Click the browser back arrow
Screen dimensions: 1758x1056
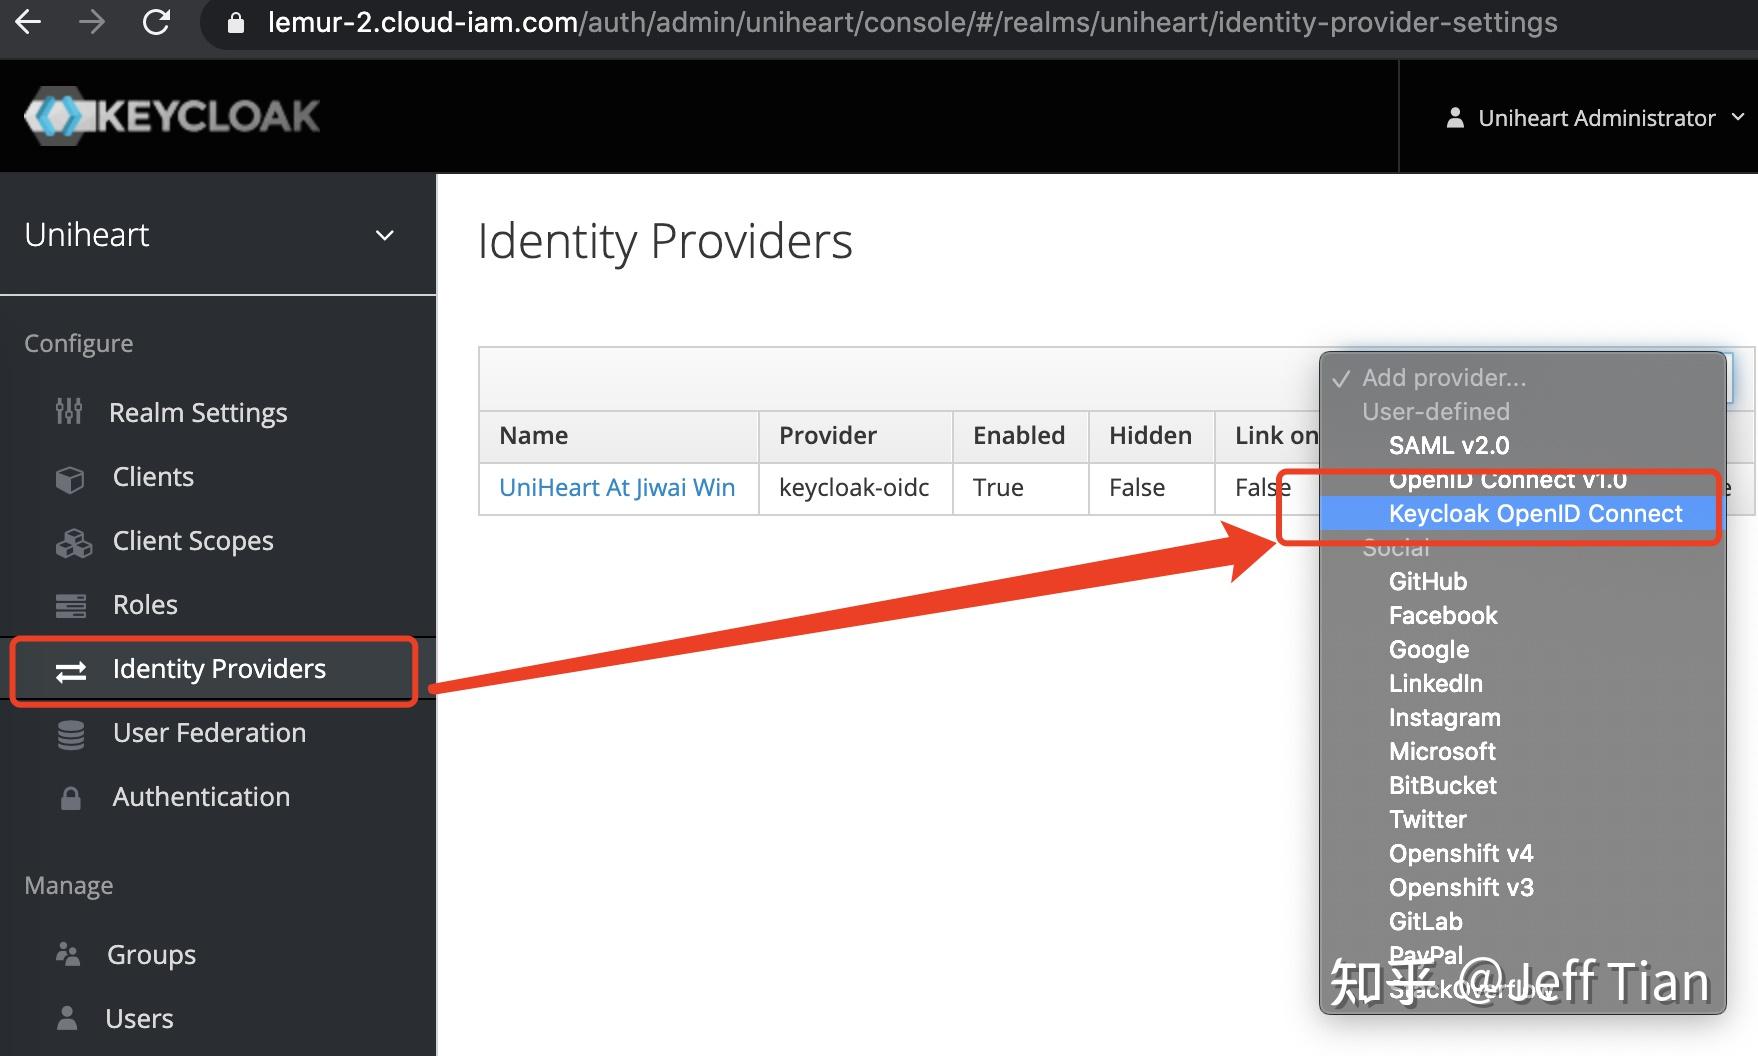[28, 22]
